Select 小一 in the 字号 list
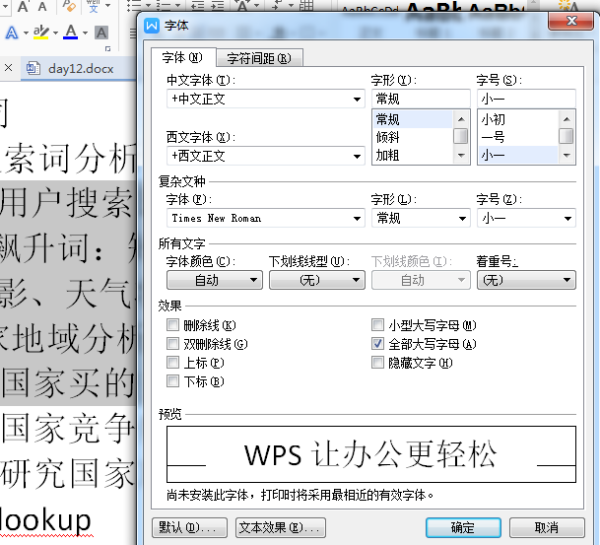 (518, 156)
